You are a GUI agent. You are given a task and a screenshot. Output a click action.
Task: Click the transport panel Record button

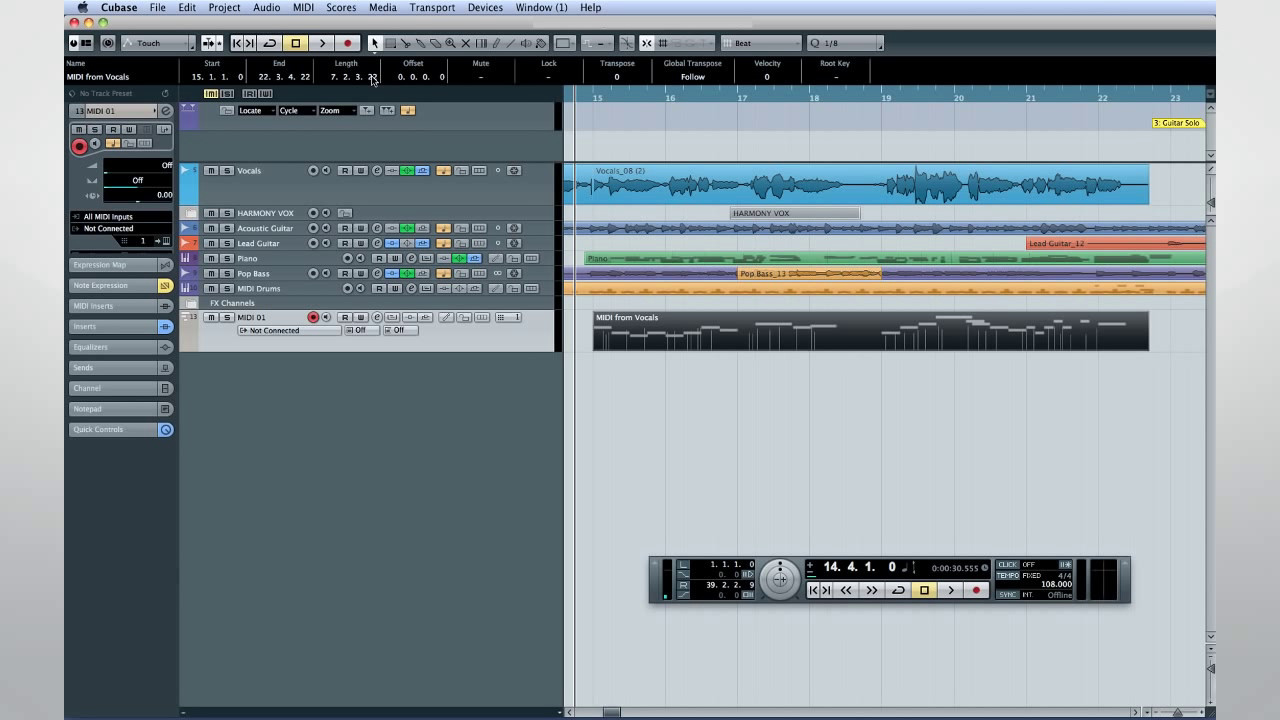click(977, 590)
